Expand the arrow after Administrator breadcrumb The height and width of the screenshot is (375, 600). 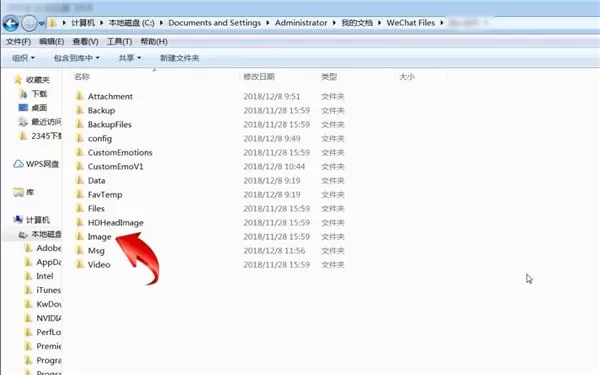(x=334, y=23)
